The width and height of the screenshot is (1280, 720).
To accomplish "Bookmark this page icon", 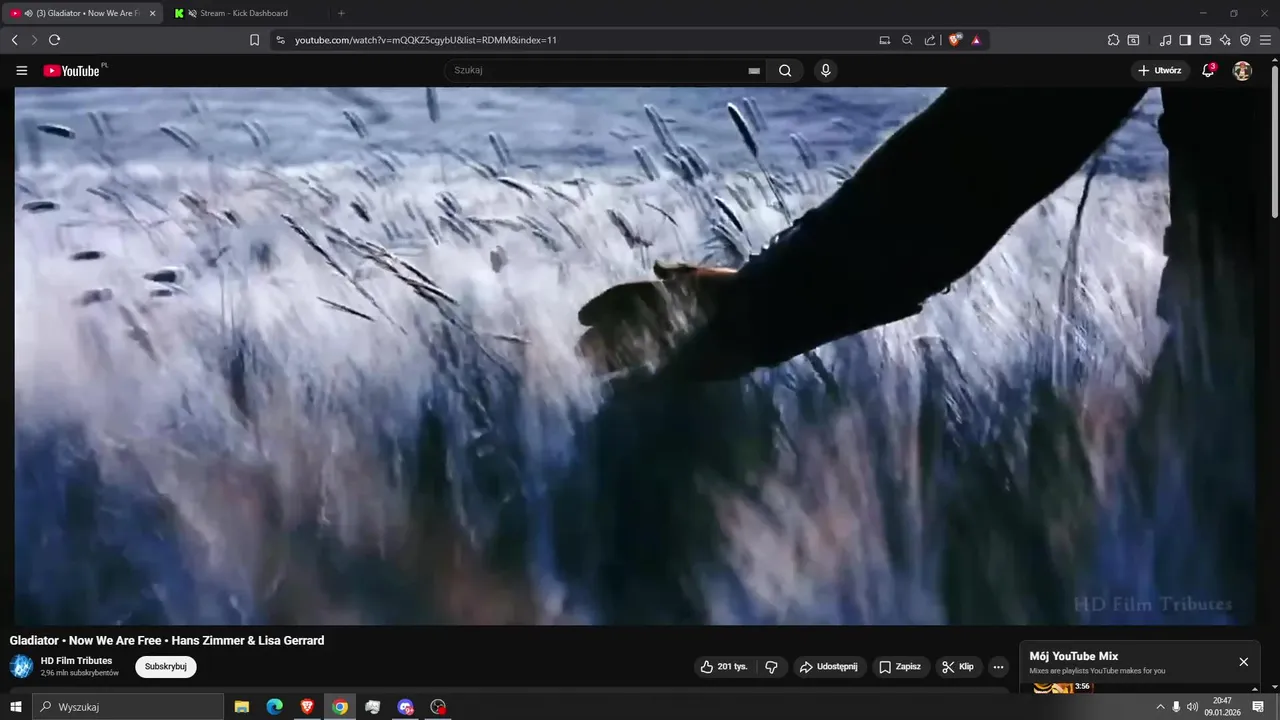I will click(254, 40).
